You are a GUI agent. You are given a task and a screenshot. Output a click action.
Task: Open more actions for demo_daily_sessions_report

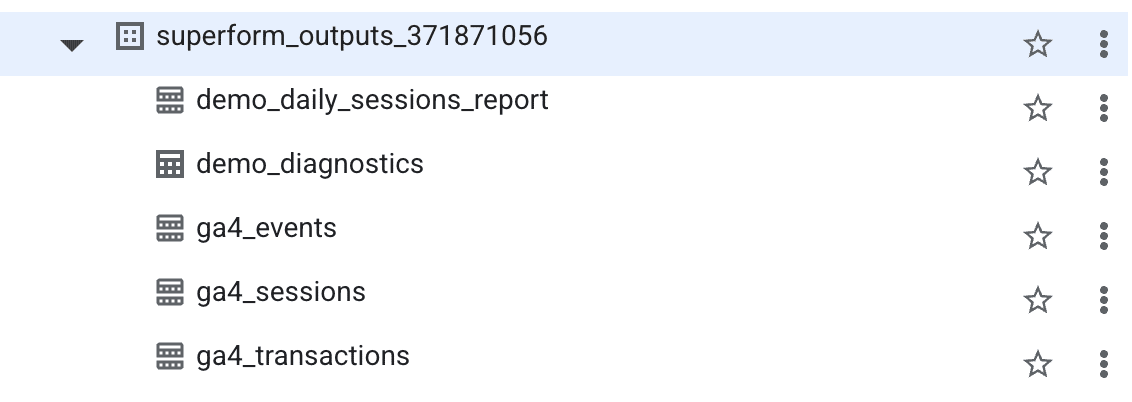pyautogui.click(x=1104, y=108)
